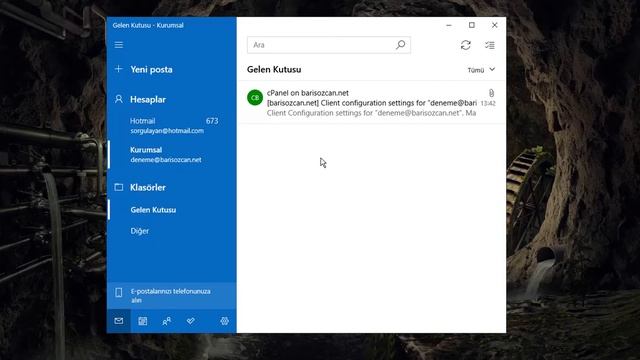Click the Hotmail unread count 673

(212, 121)
